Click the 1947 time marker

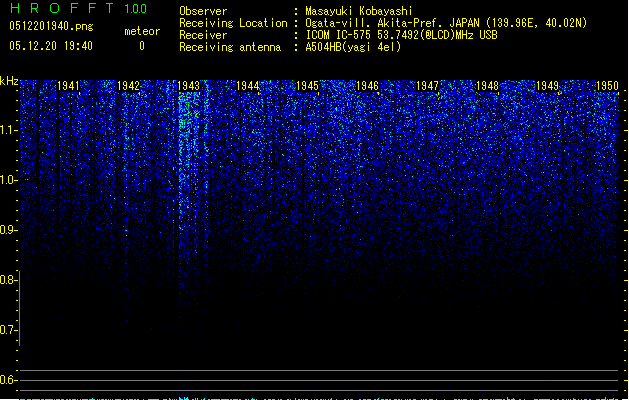pyautogui.click(x=428, y=86)
